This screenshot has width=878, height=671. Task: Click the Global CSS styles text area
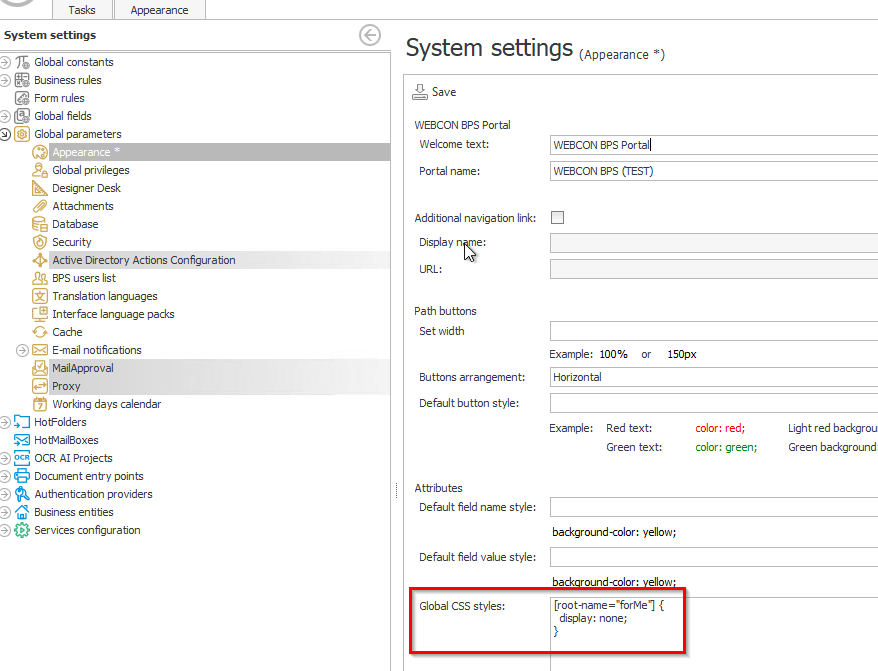tap(713, 634)
